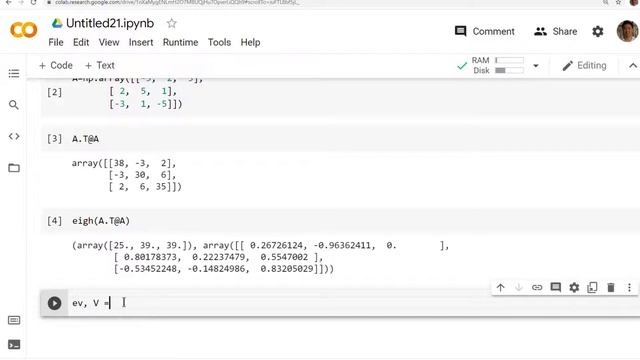Image resolution: width=640 pixels, height=360 pixels.
Task: Open the Tools menu
Action: point(219,42)
